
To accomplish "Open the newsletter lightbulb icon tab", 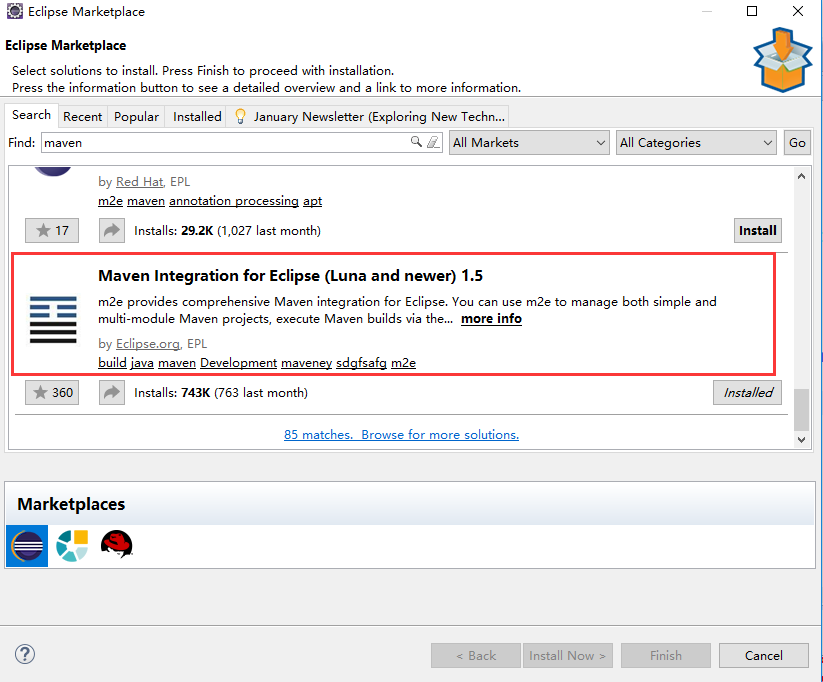I will pos(240,116).
